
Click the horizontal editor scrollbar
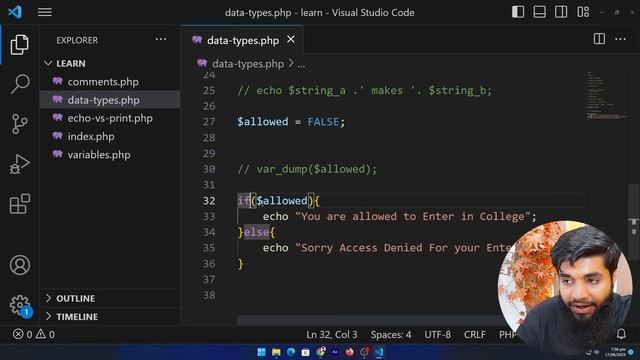click(x=369, y=320)
